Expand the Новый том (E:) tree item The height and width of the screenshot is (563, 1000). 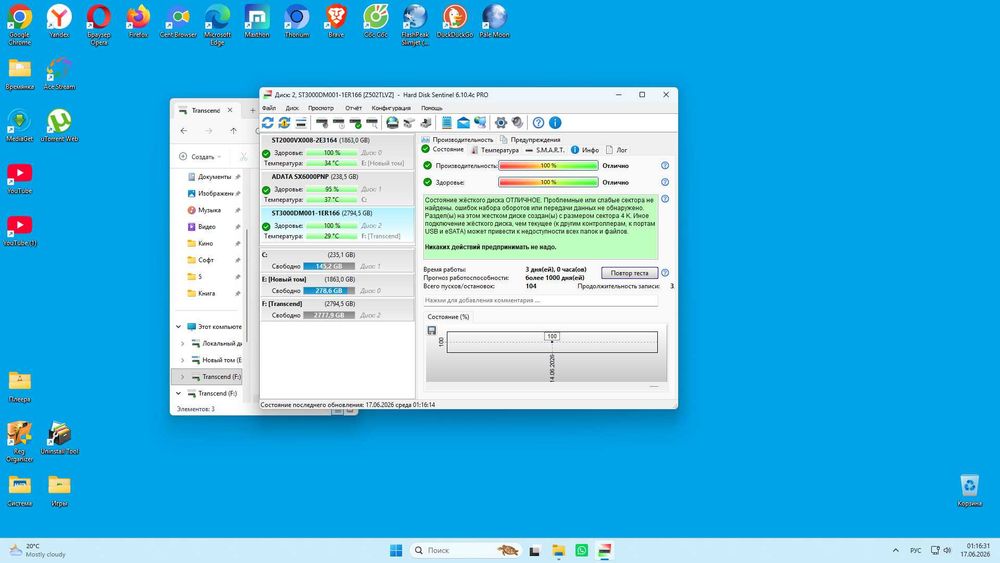pos(182,360)
